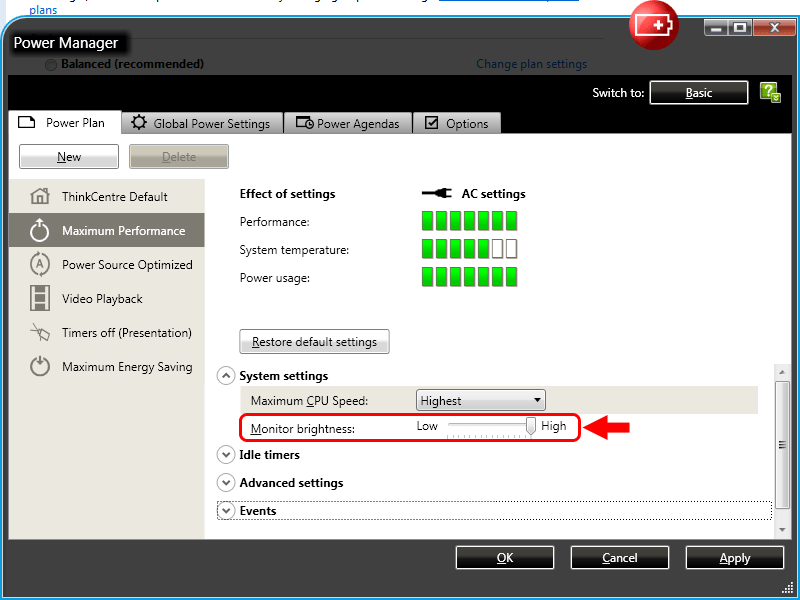Click Restore default settings button
The height and width of the screenshot is (600, 800).
(x=314, y=342)
